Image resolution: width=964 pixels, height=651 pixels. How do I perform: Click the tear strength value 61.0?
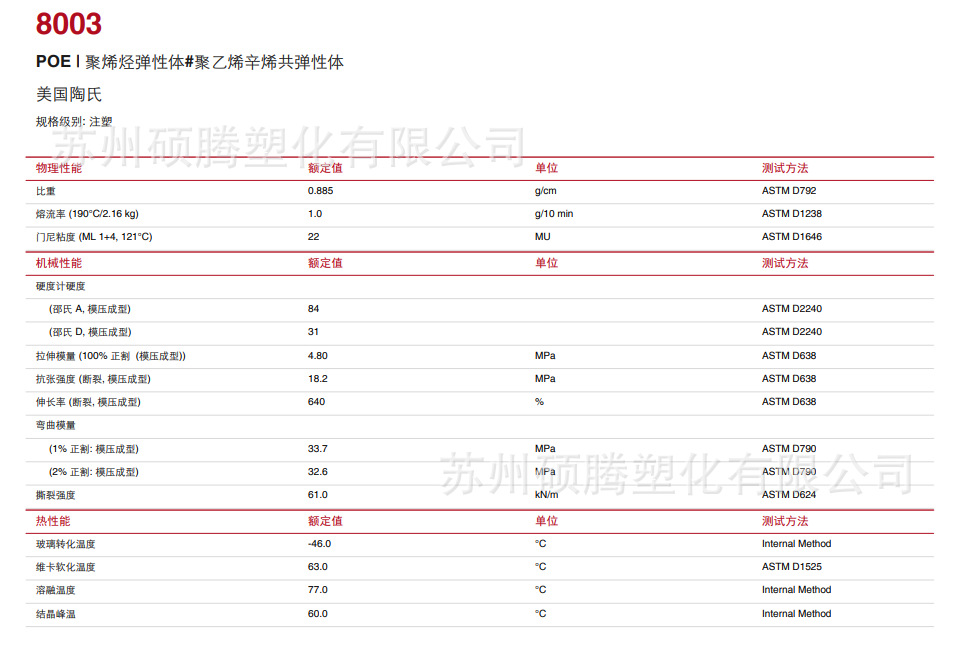(318, 495)
